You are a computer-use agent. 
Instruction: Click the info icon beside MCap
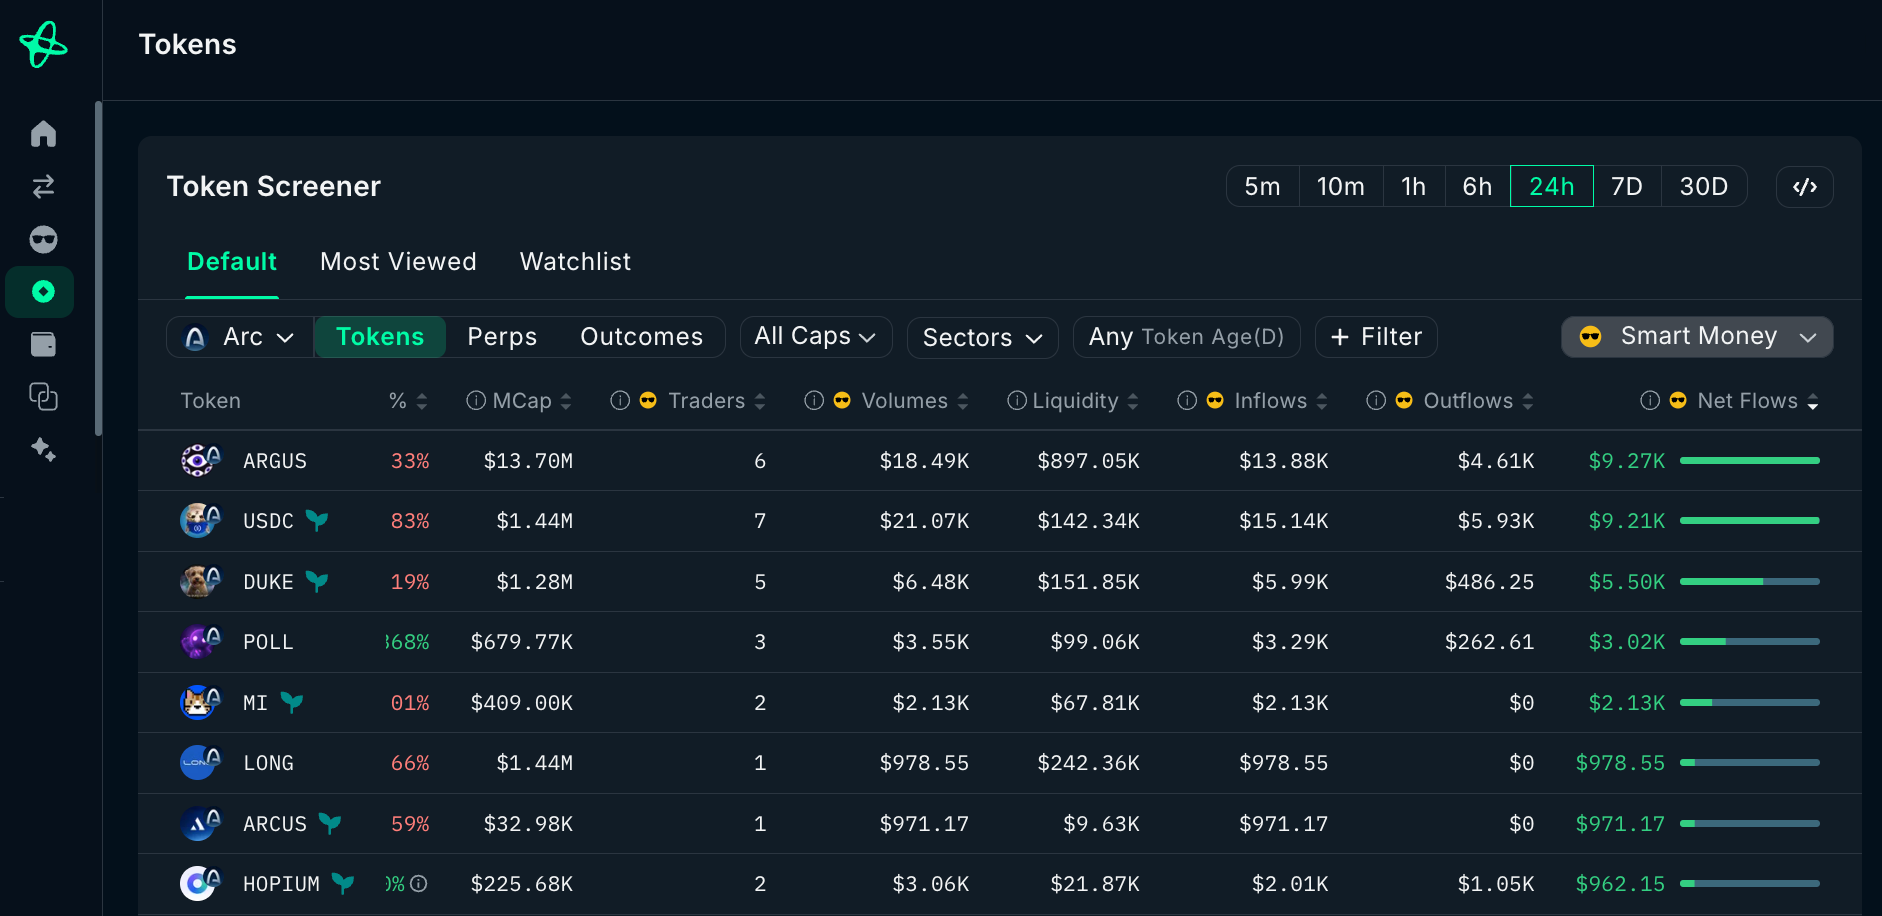click(x=476, y=401)
